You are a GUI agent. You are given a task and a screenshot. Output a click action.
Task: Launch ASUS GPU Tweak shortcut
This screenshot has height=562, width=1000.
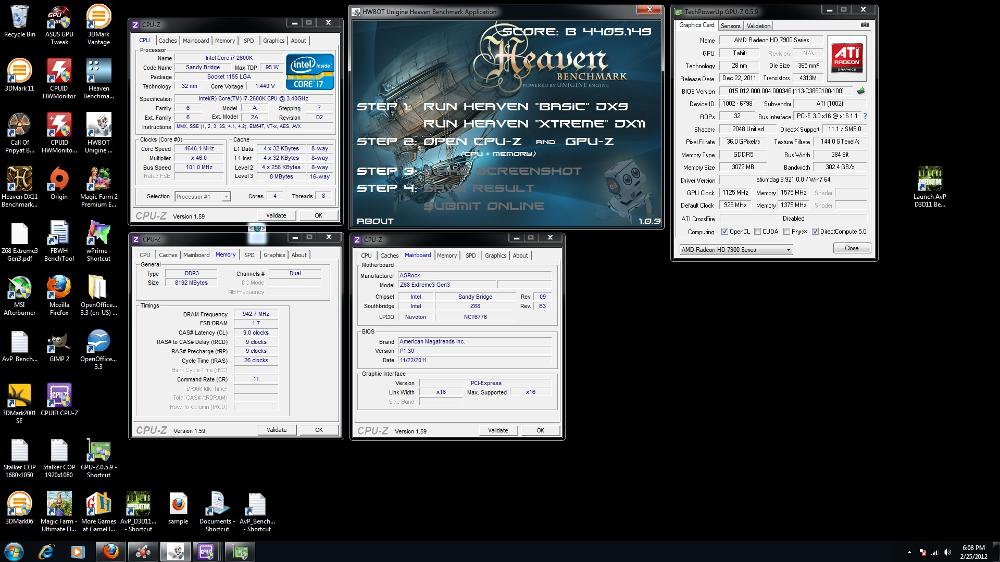(59, 25)
